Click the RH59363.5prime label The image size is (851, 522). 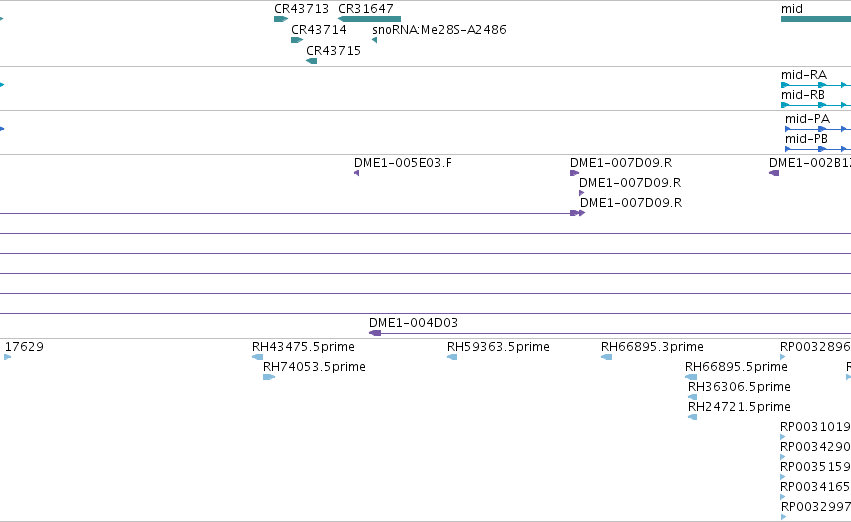(498, 347)
